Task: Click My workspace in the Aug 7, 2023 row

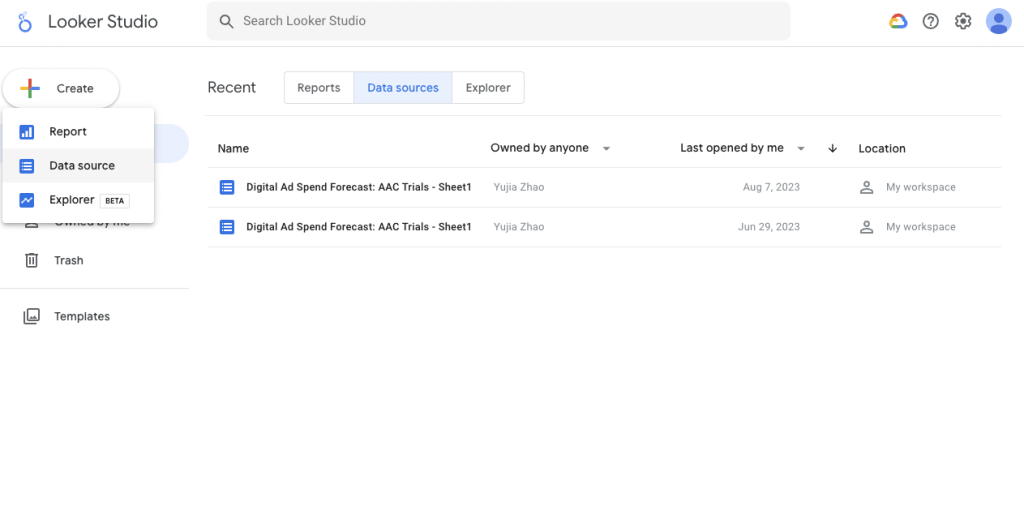Action: (x=921, y=187)
